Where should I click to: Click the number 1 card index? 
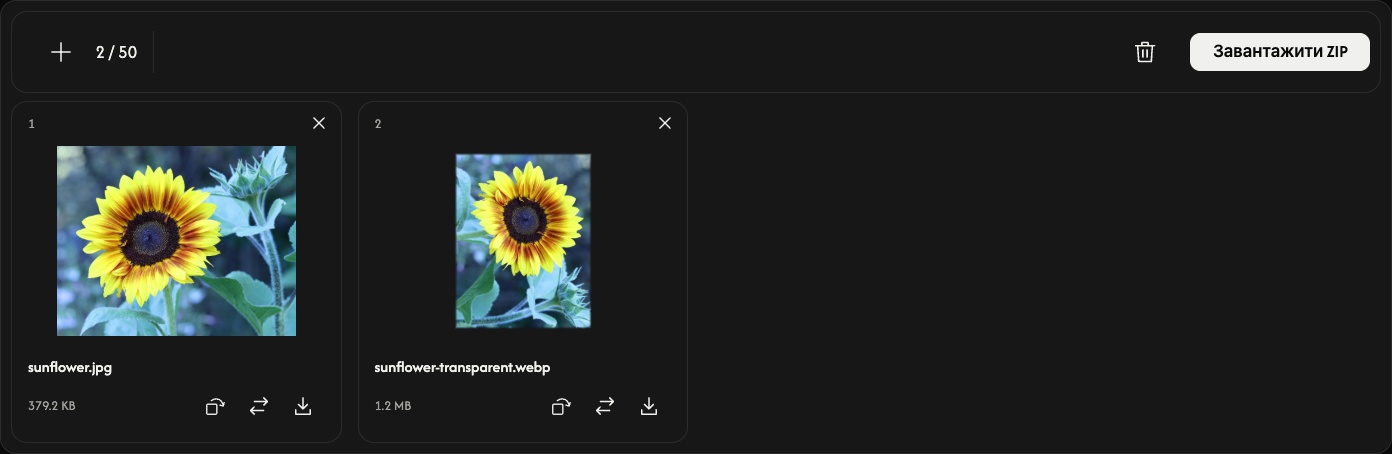[x=31, y=124]
